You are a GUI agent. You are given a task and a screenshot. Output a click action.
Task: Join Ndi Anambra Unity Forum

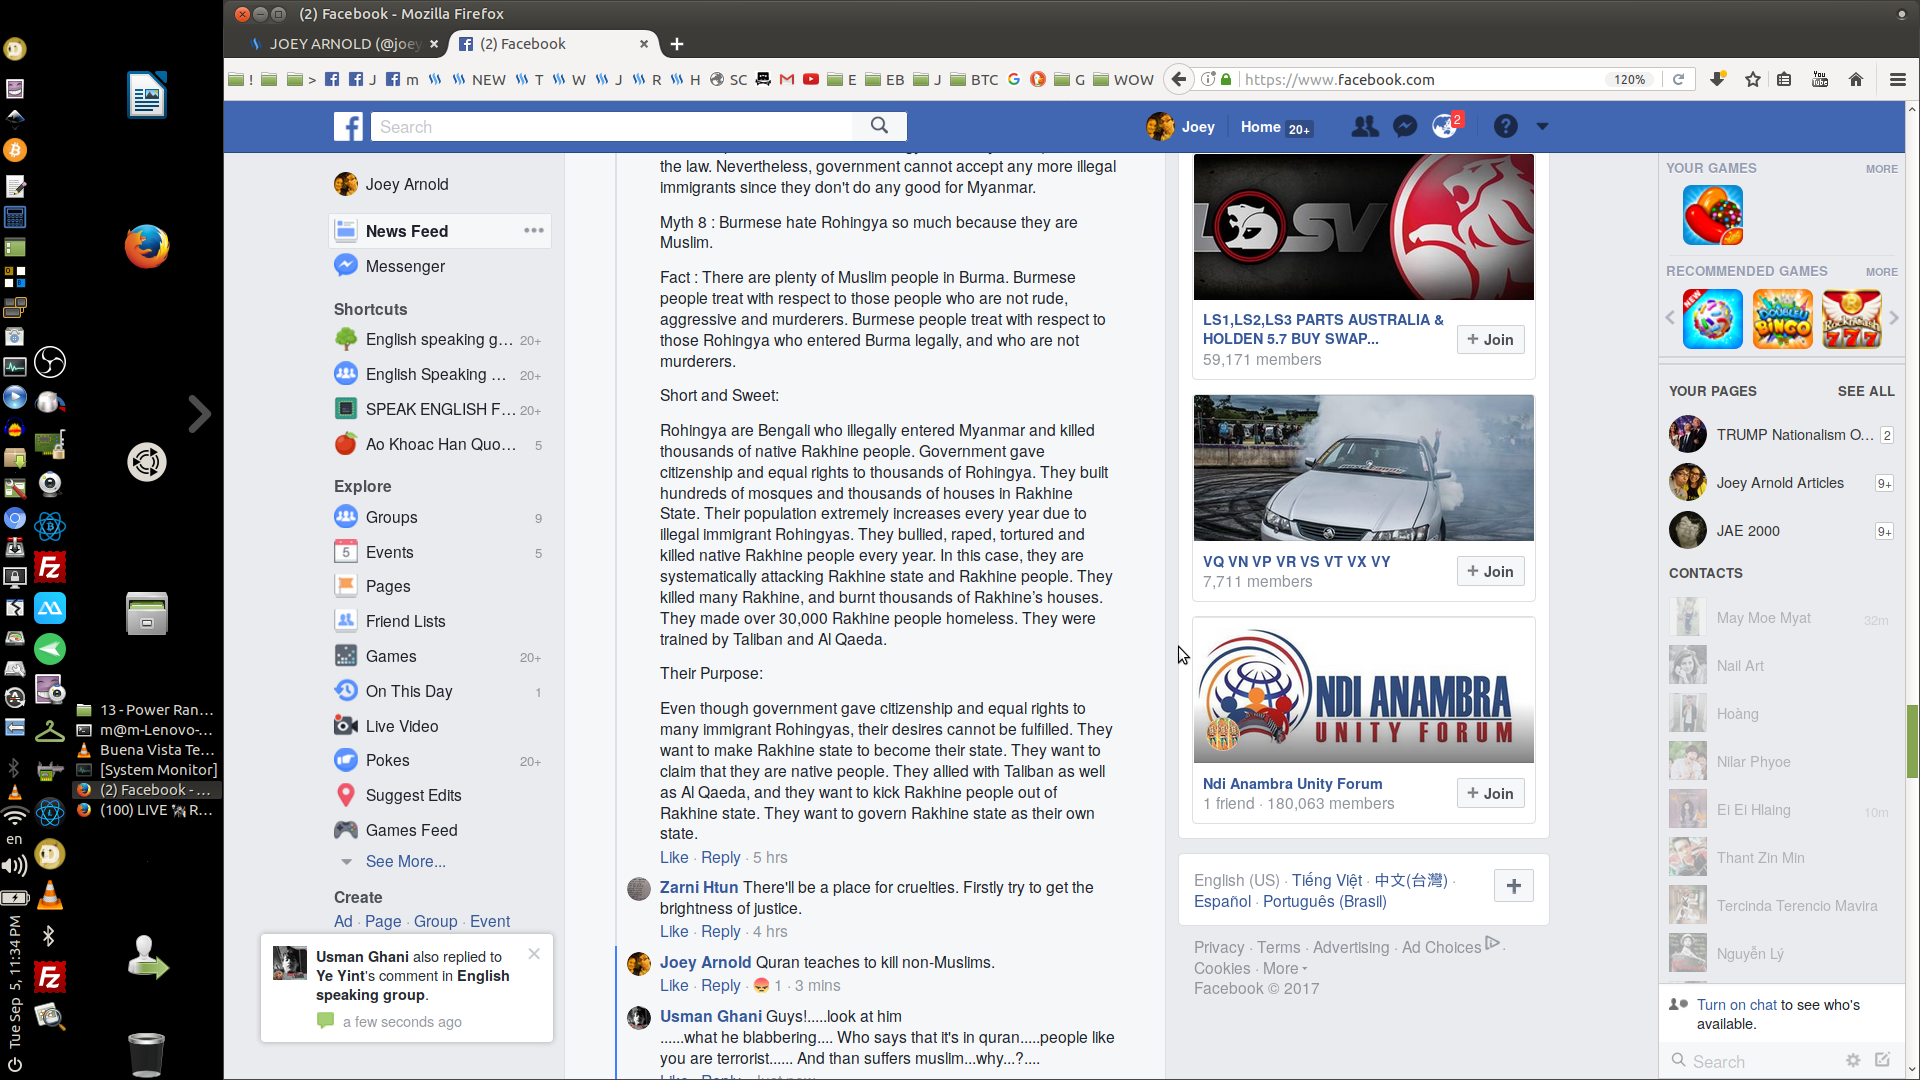1490,794
